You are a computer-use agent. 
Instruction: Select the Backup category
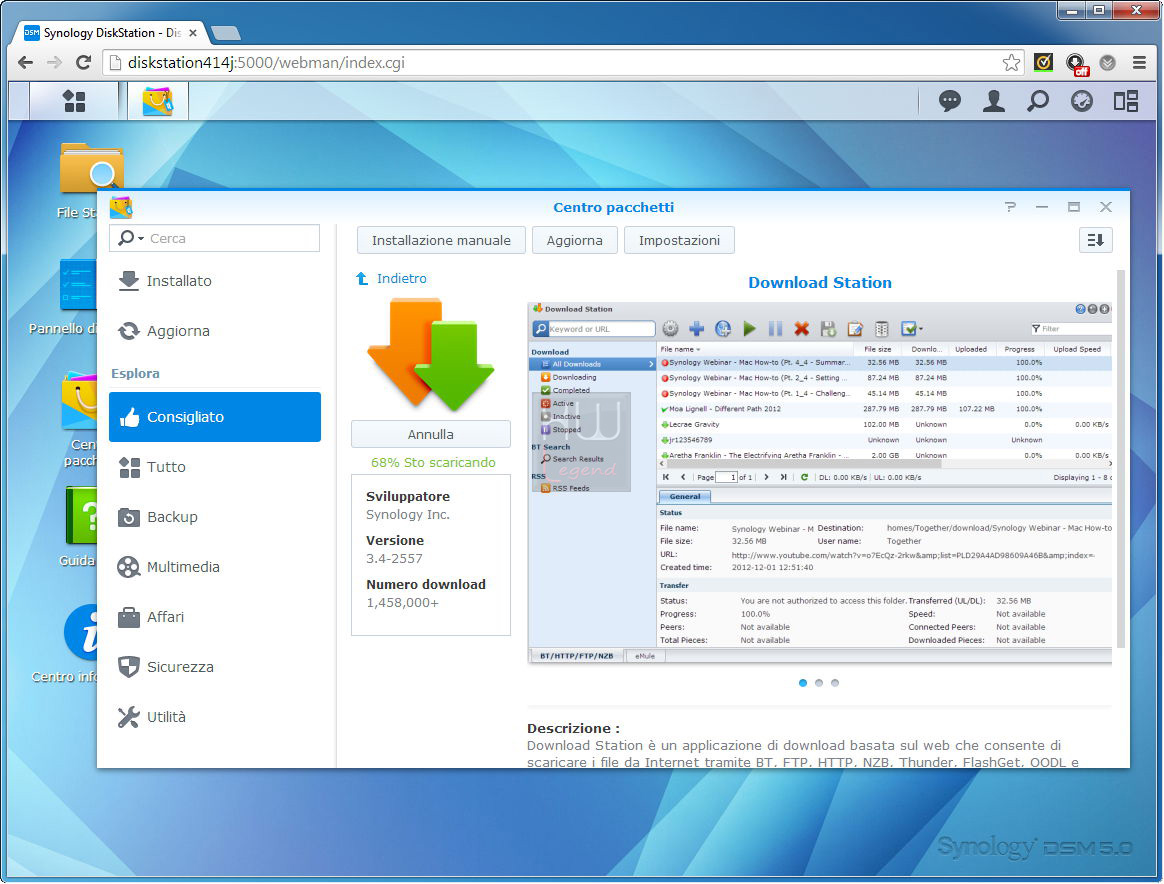215,517
